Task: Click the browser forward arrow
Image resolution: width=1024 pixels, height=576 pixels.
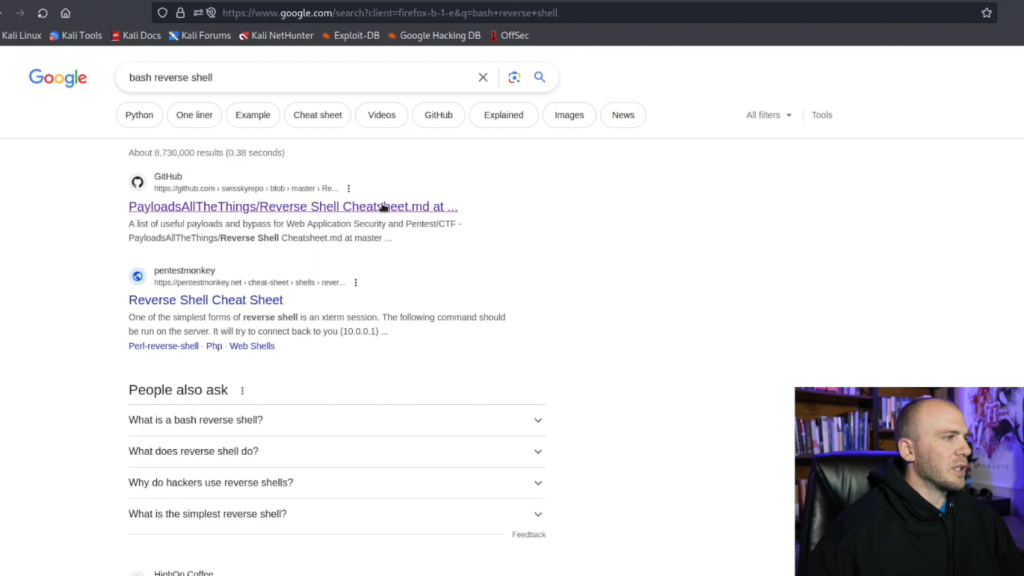Action: (20, 12)
